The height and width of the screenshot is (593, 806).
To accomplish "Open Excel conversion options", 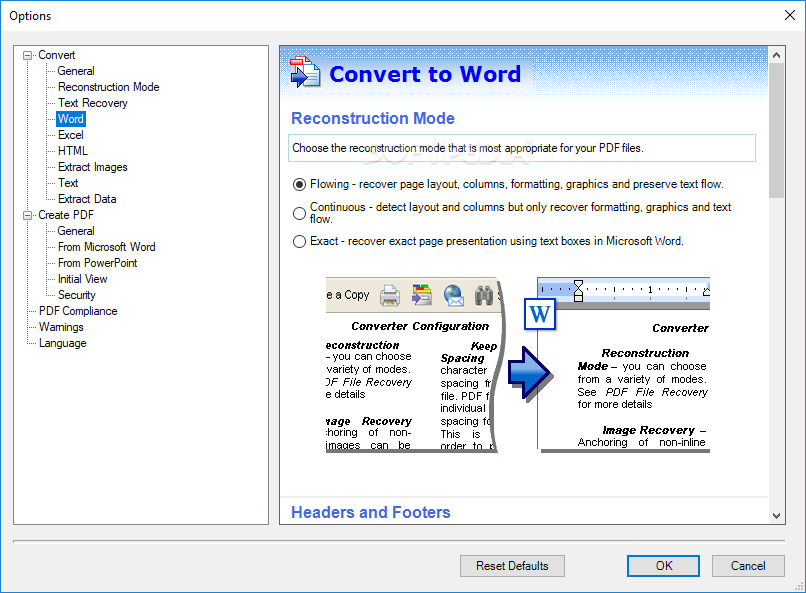I will click(71, 135).
